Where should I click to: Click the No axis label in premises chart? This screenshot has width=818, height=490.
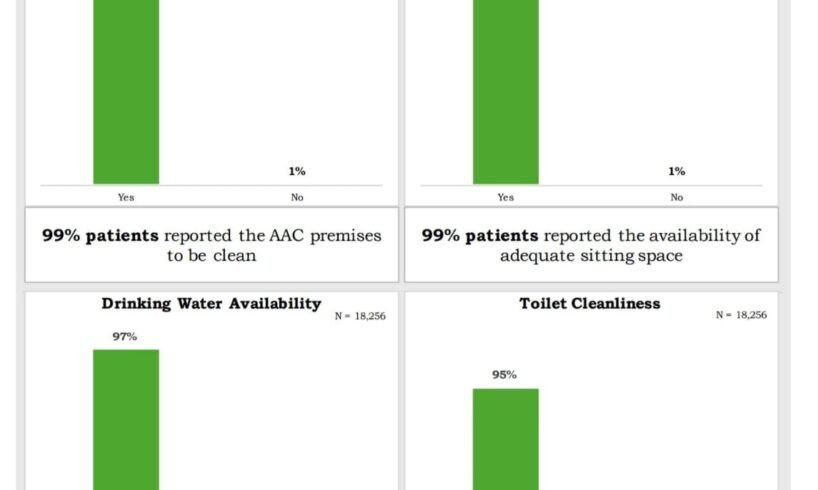point(297,198)
